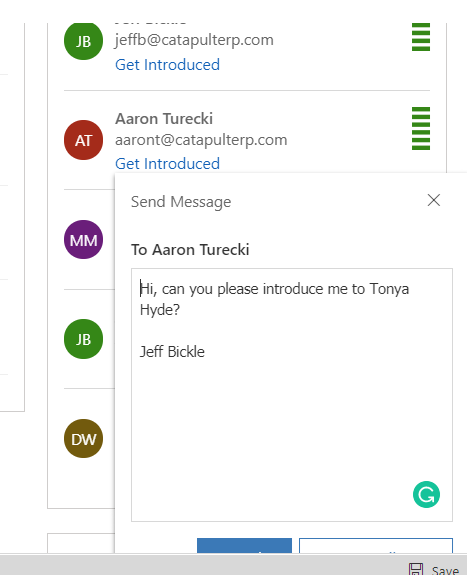Open the Grammarly icon in message box

(426, 495)
